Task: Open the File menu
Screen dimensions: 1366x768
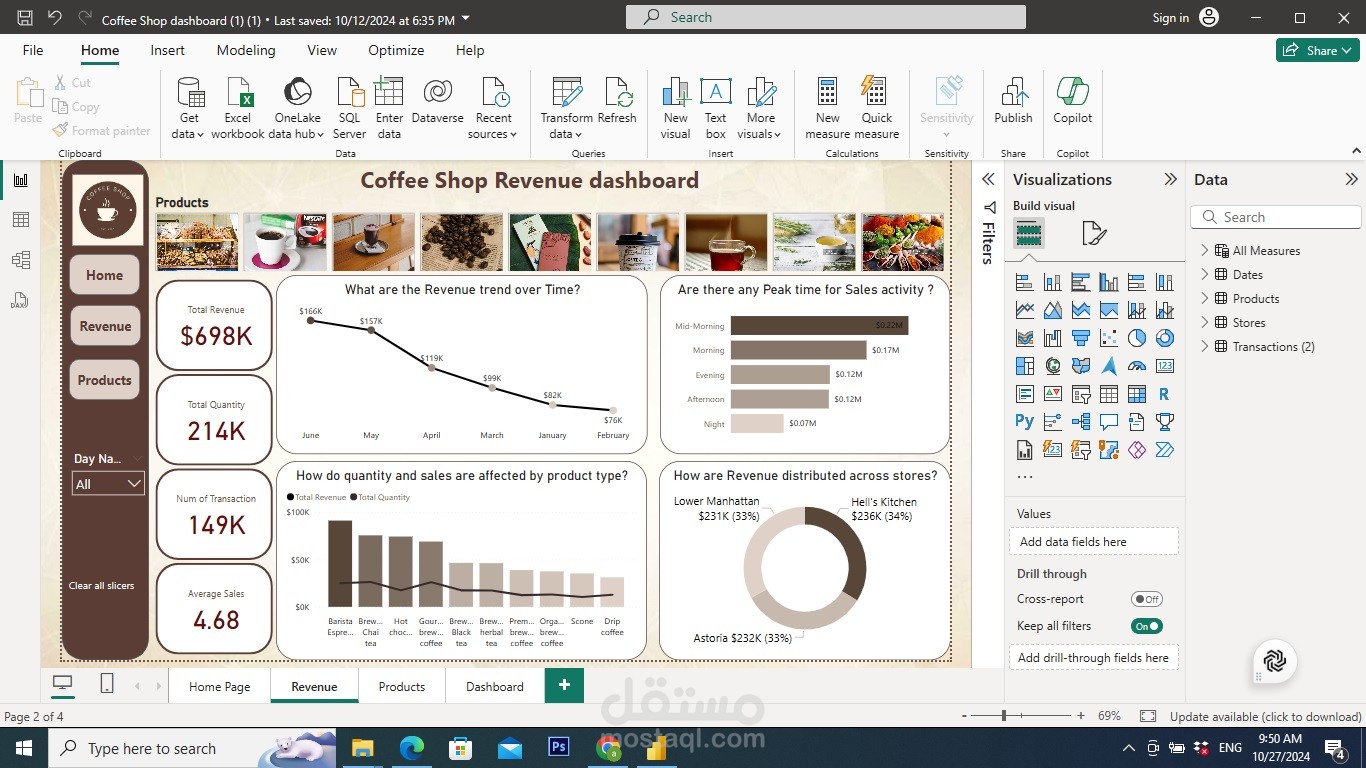Action: coord(33,50)
